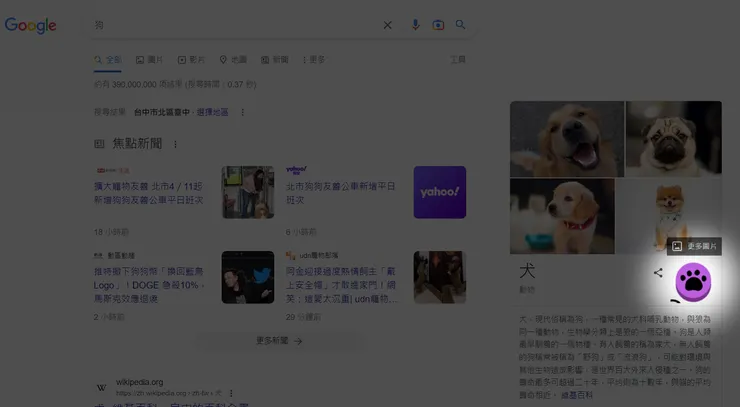Click the 犬 knowledge panel title
The width and height of the screenshot is (740, 407).
click(527, 271)
